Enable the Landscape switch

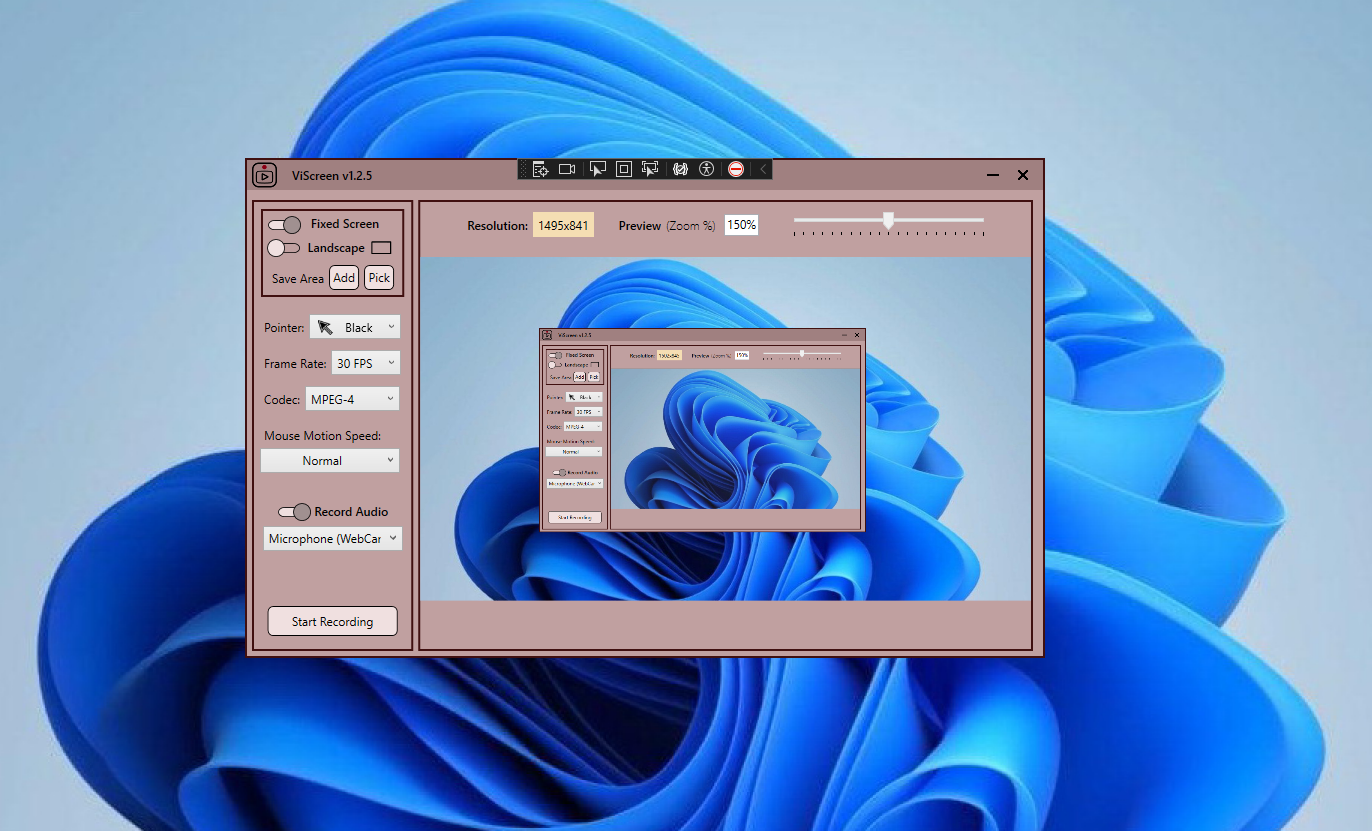283,247
